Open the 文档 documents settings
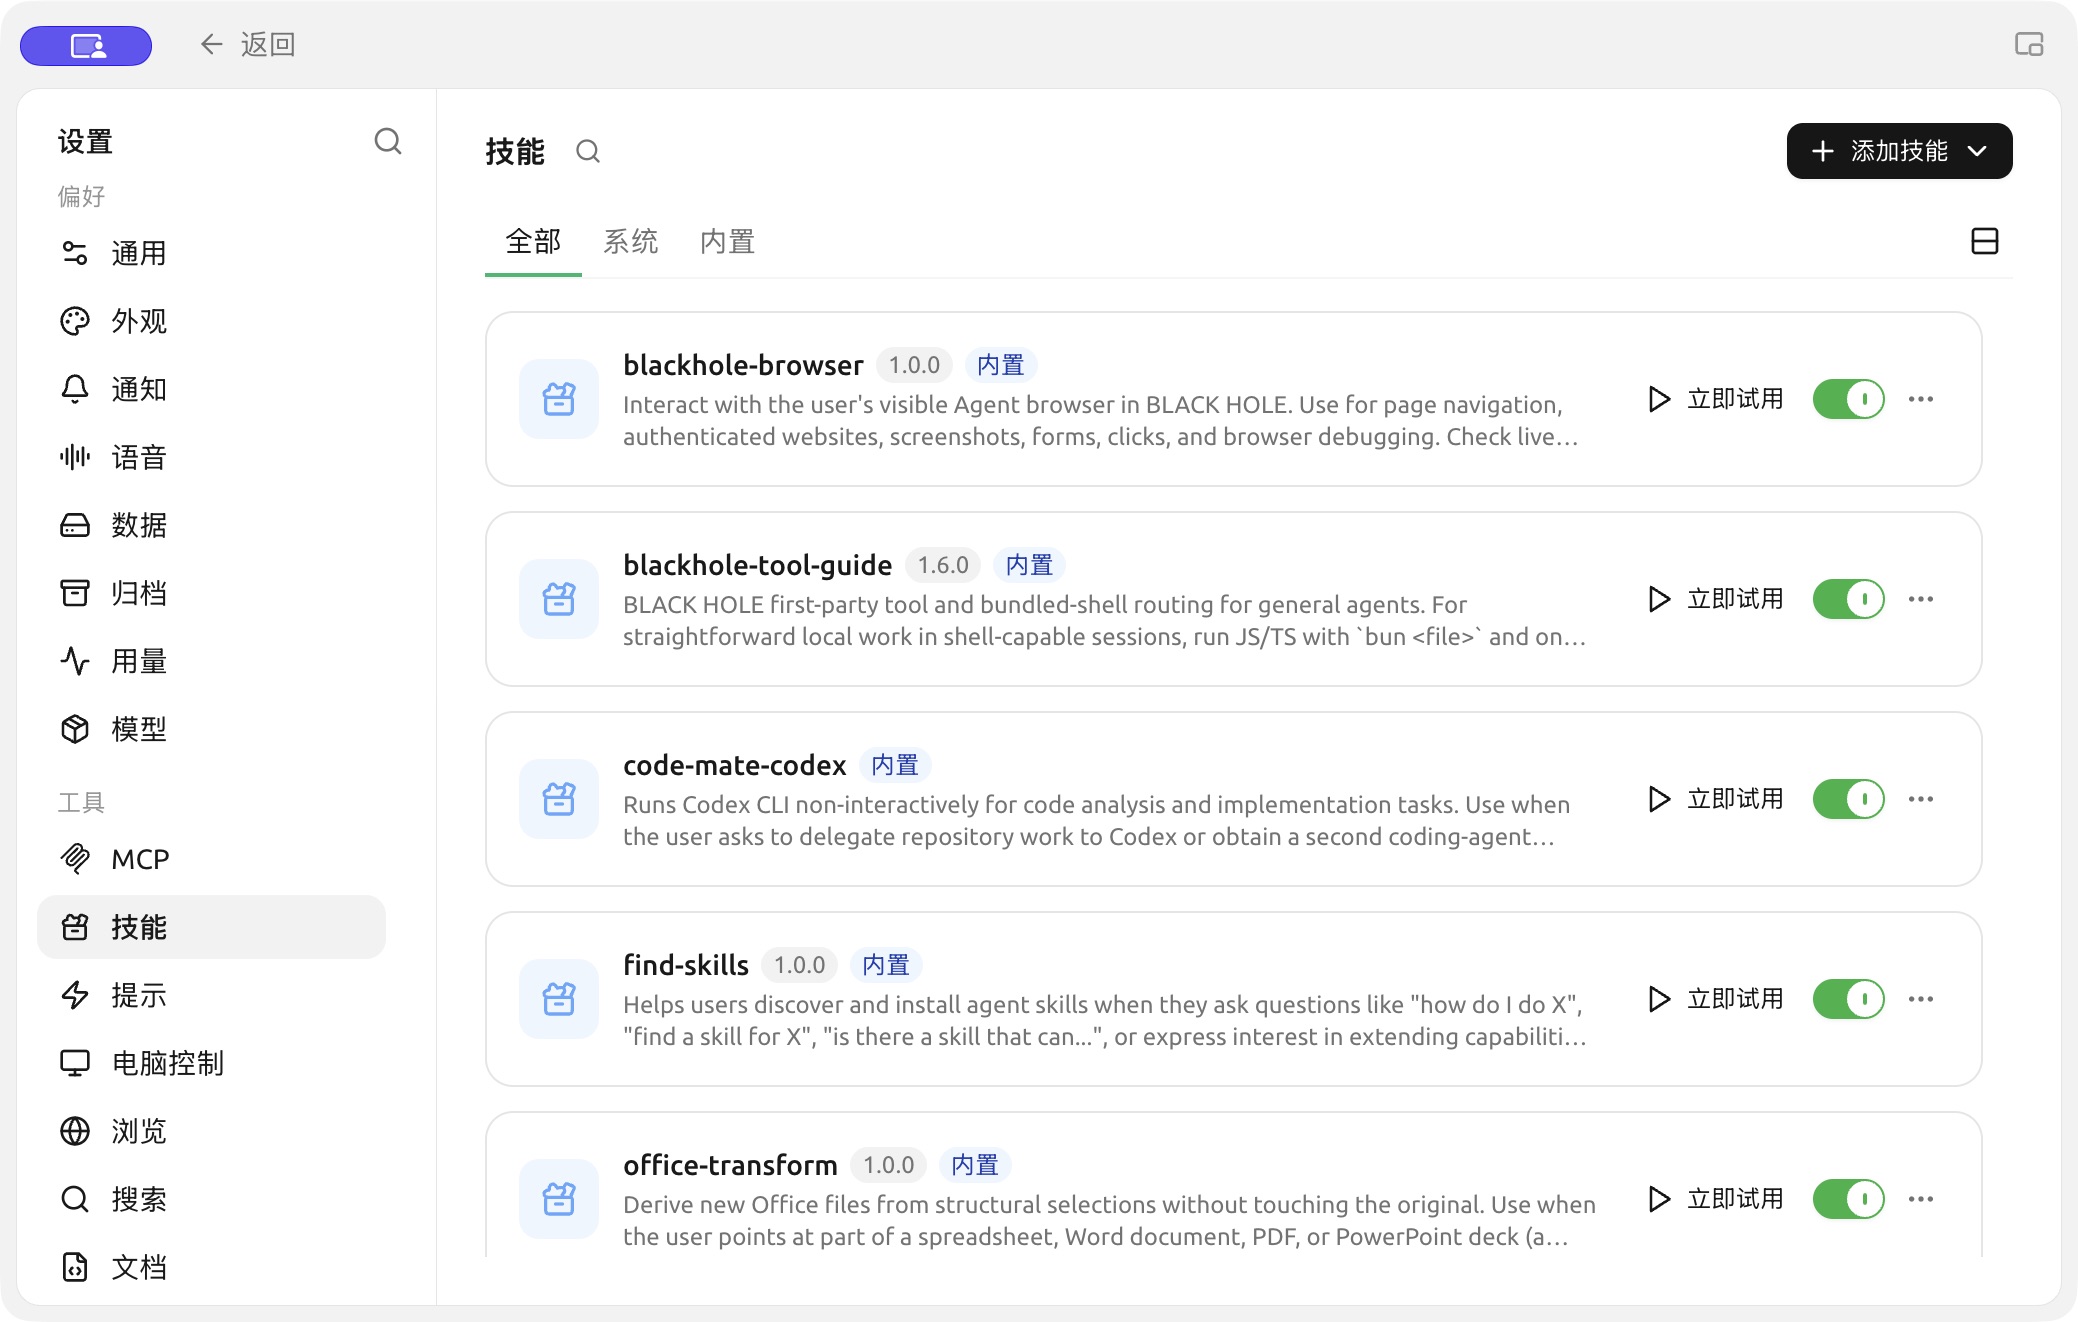Image resolution: width=2078 pixels, height=1322 pixels. click(x=211, y=1267)
